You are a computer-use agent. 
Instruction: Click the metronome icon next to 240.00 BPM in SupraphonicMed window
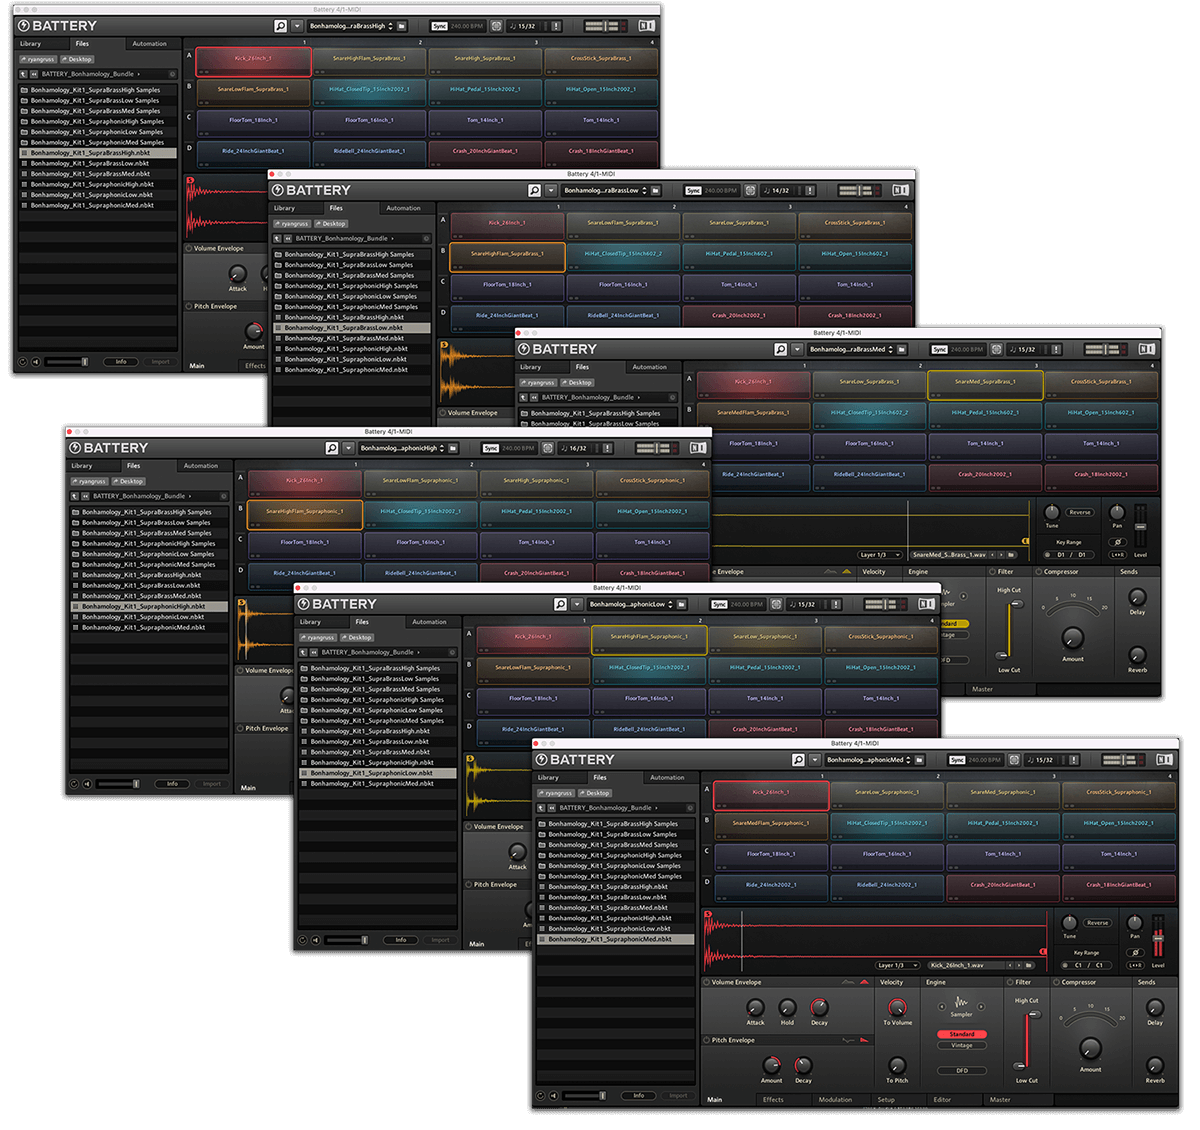1014,760
